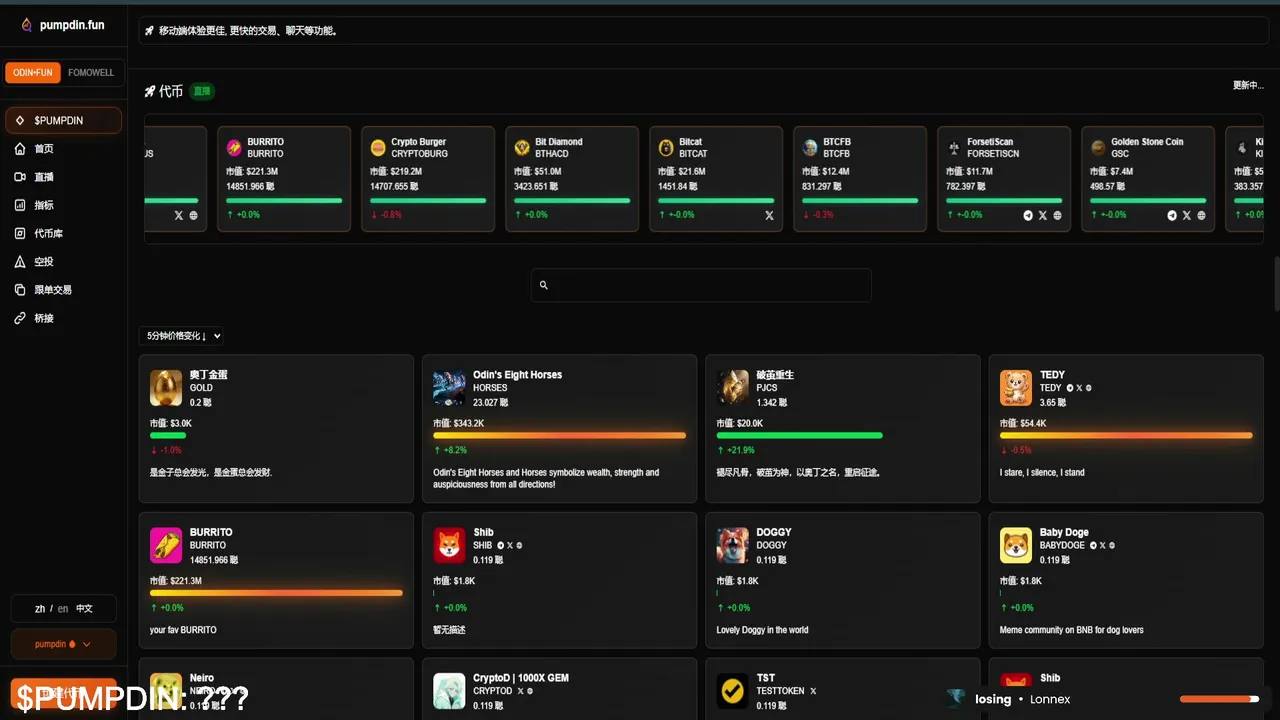Screen dimensions: 1280x720
Task: Go to 跟单交易 in the sidebar
Action: tap(53, 289)
